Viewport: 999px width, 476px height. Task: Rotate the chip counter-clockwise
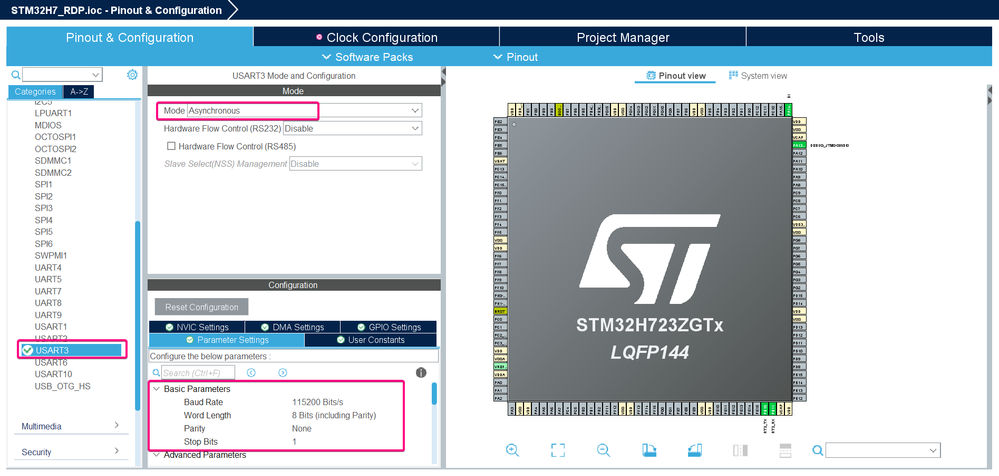[695, 451]
